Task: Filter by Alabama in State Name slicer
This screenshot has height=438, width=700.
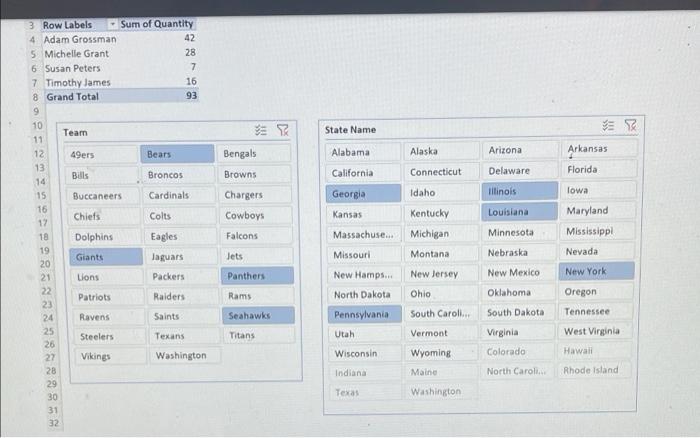Action: (362, 152)
